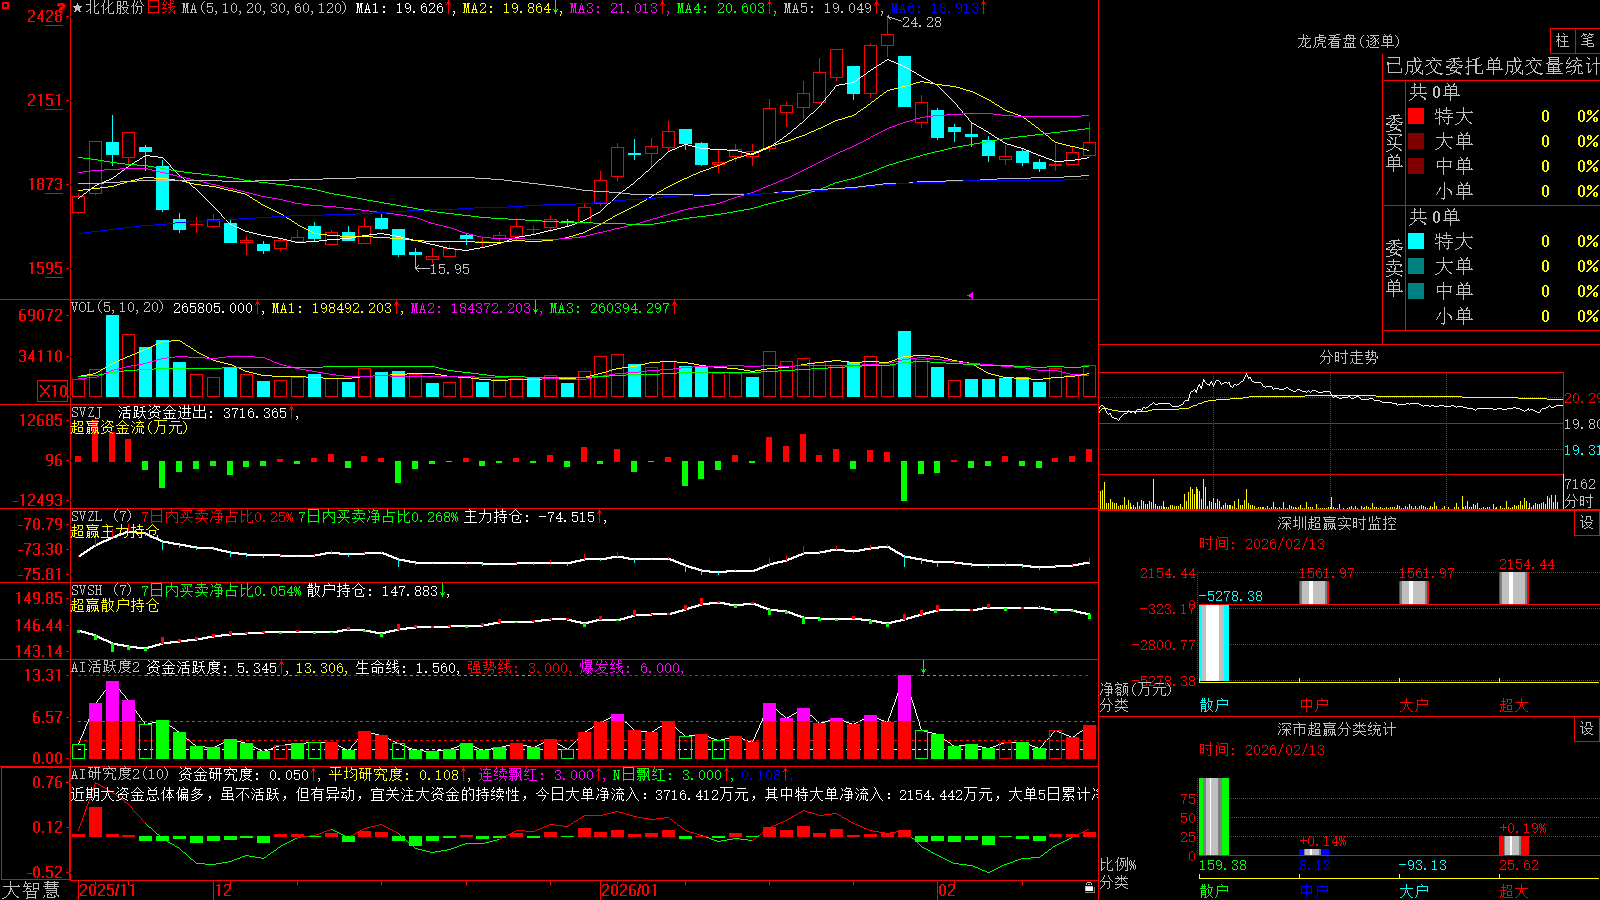This screenshot has width=1600, height=900.
Task: Click the lock icon at bottom of main chart
Action: pyautogui.click(x=1089, y=888)
